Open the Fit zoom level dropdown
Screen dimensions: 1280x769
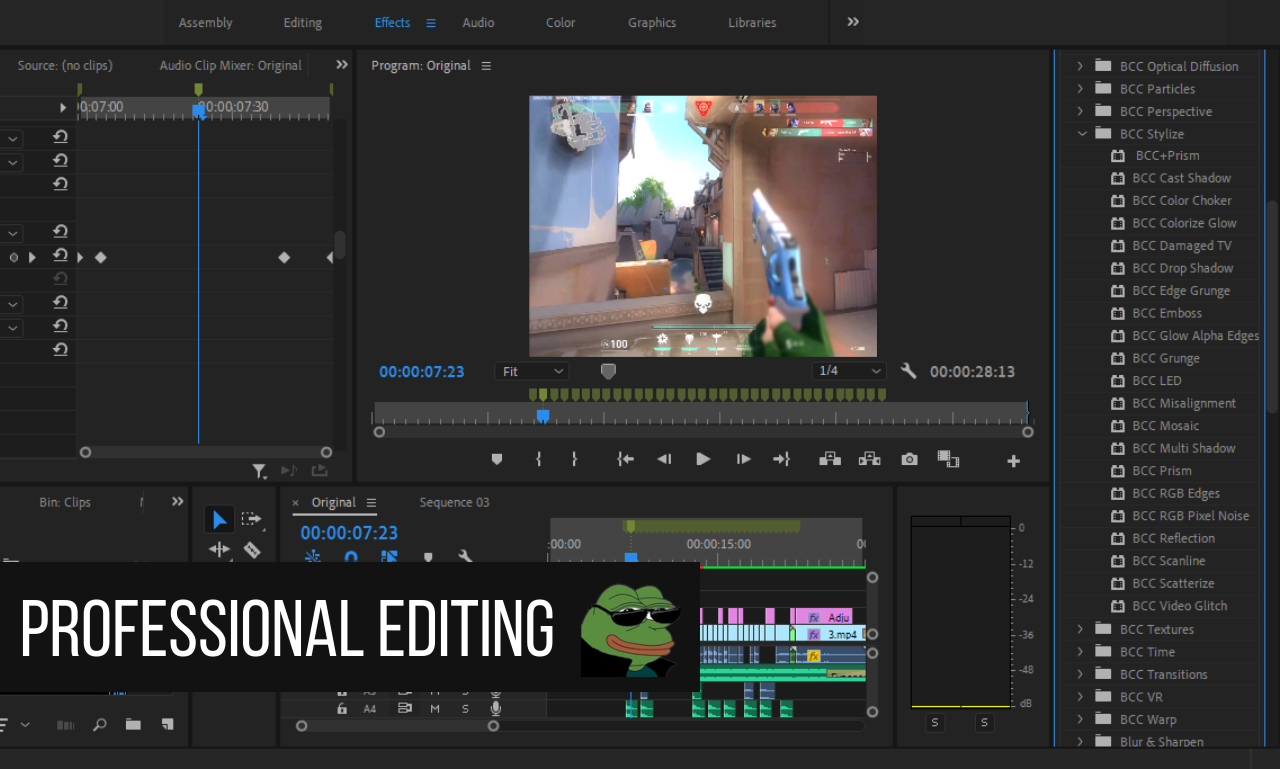532,371
